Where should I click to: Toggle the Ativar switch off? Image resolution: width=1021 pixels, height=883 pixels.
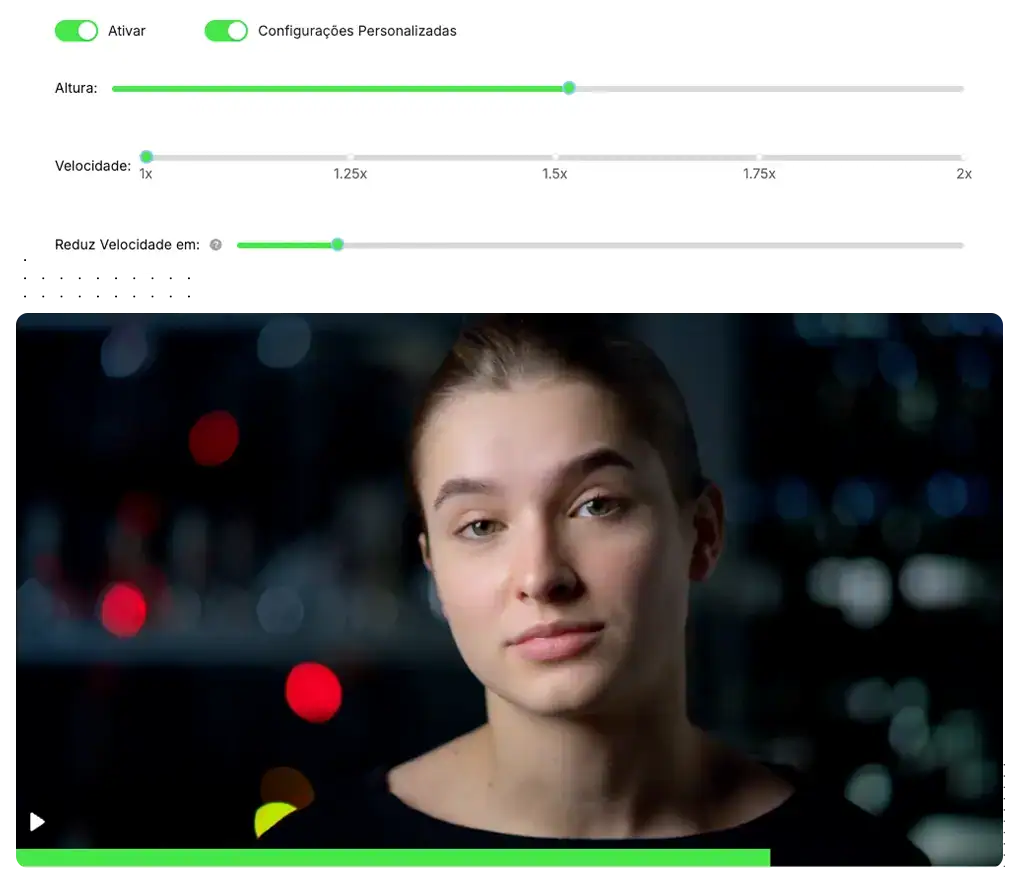tap(76, 31)
